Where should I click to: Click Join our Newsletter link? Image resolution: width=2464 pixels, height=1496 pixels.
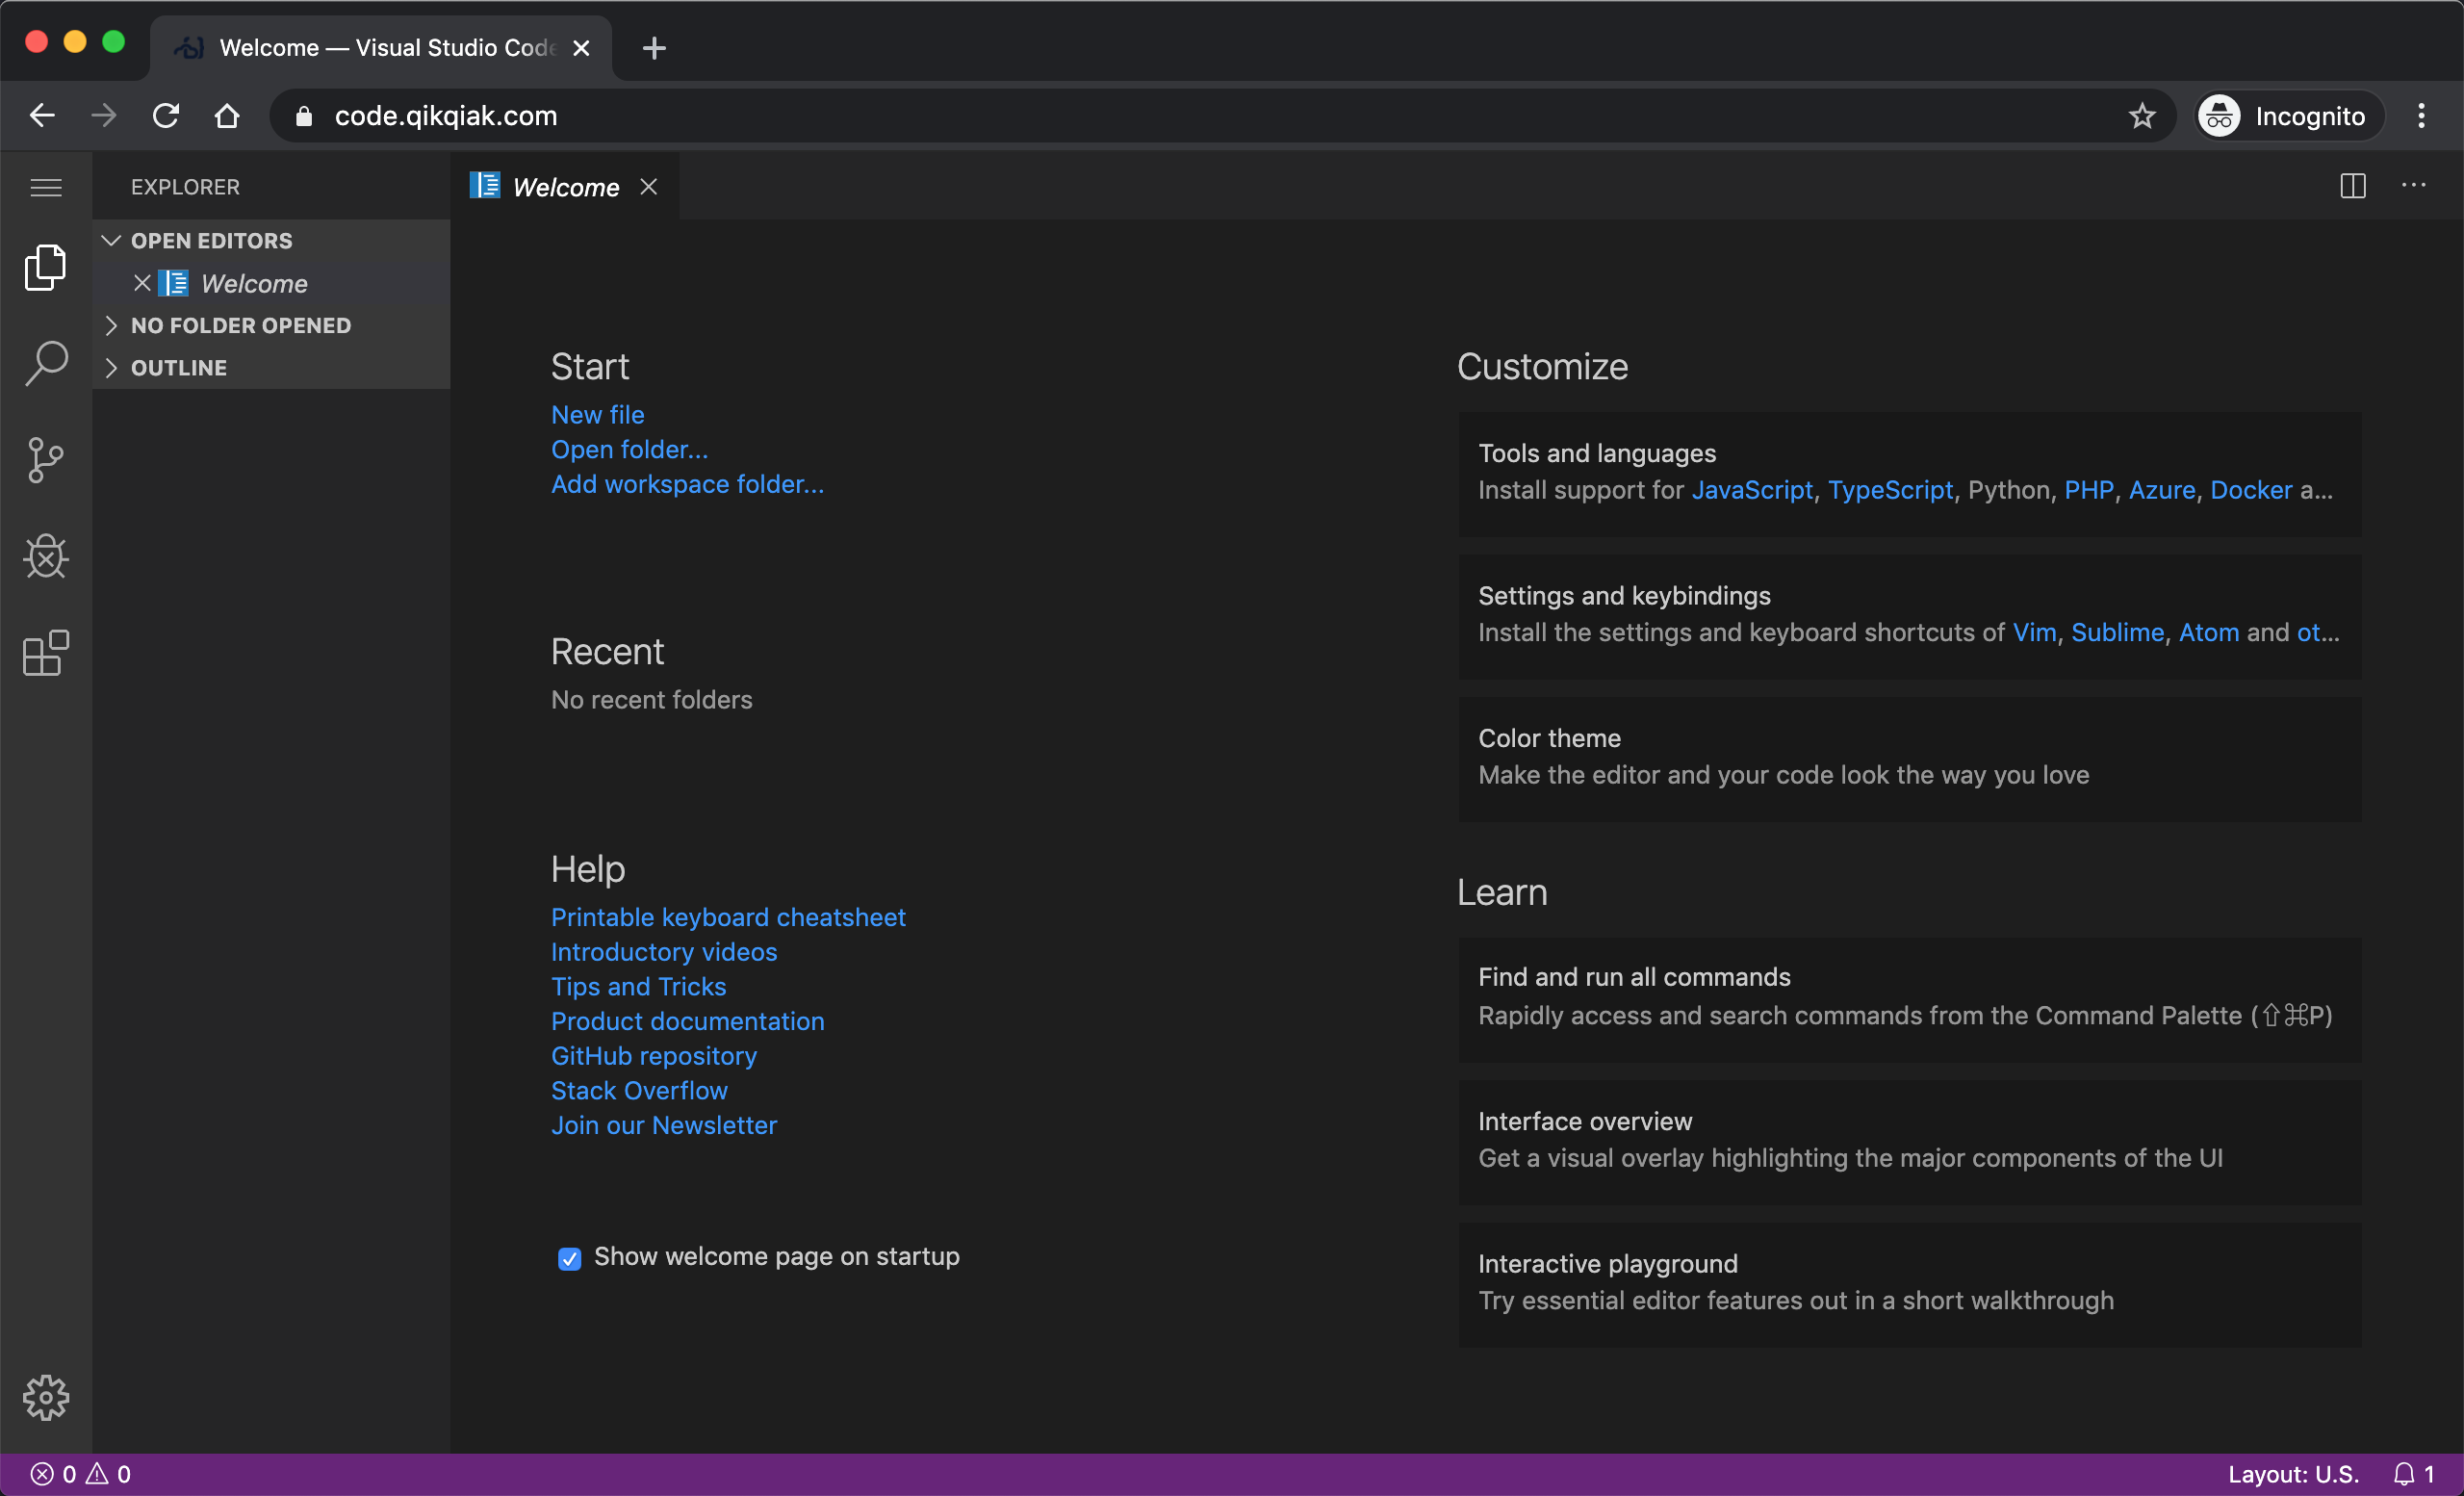click(x=664, y=1125)
